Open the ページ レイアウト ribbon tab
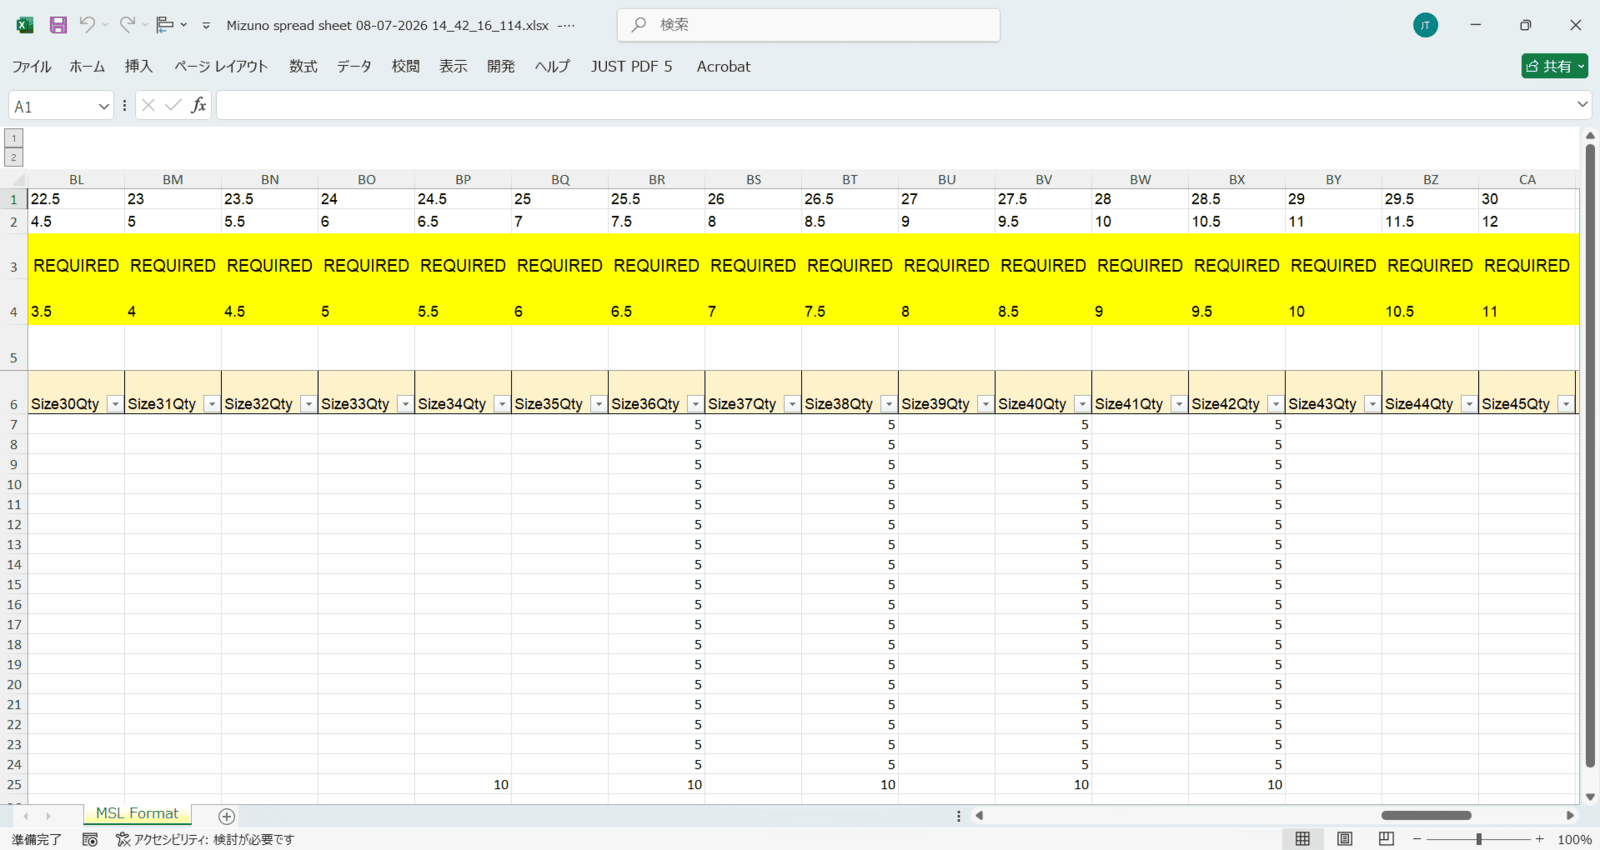 pyautogui.click(x=221, y=66)
